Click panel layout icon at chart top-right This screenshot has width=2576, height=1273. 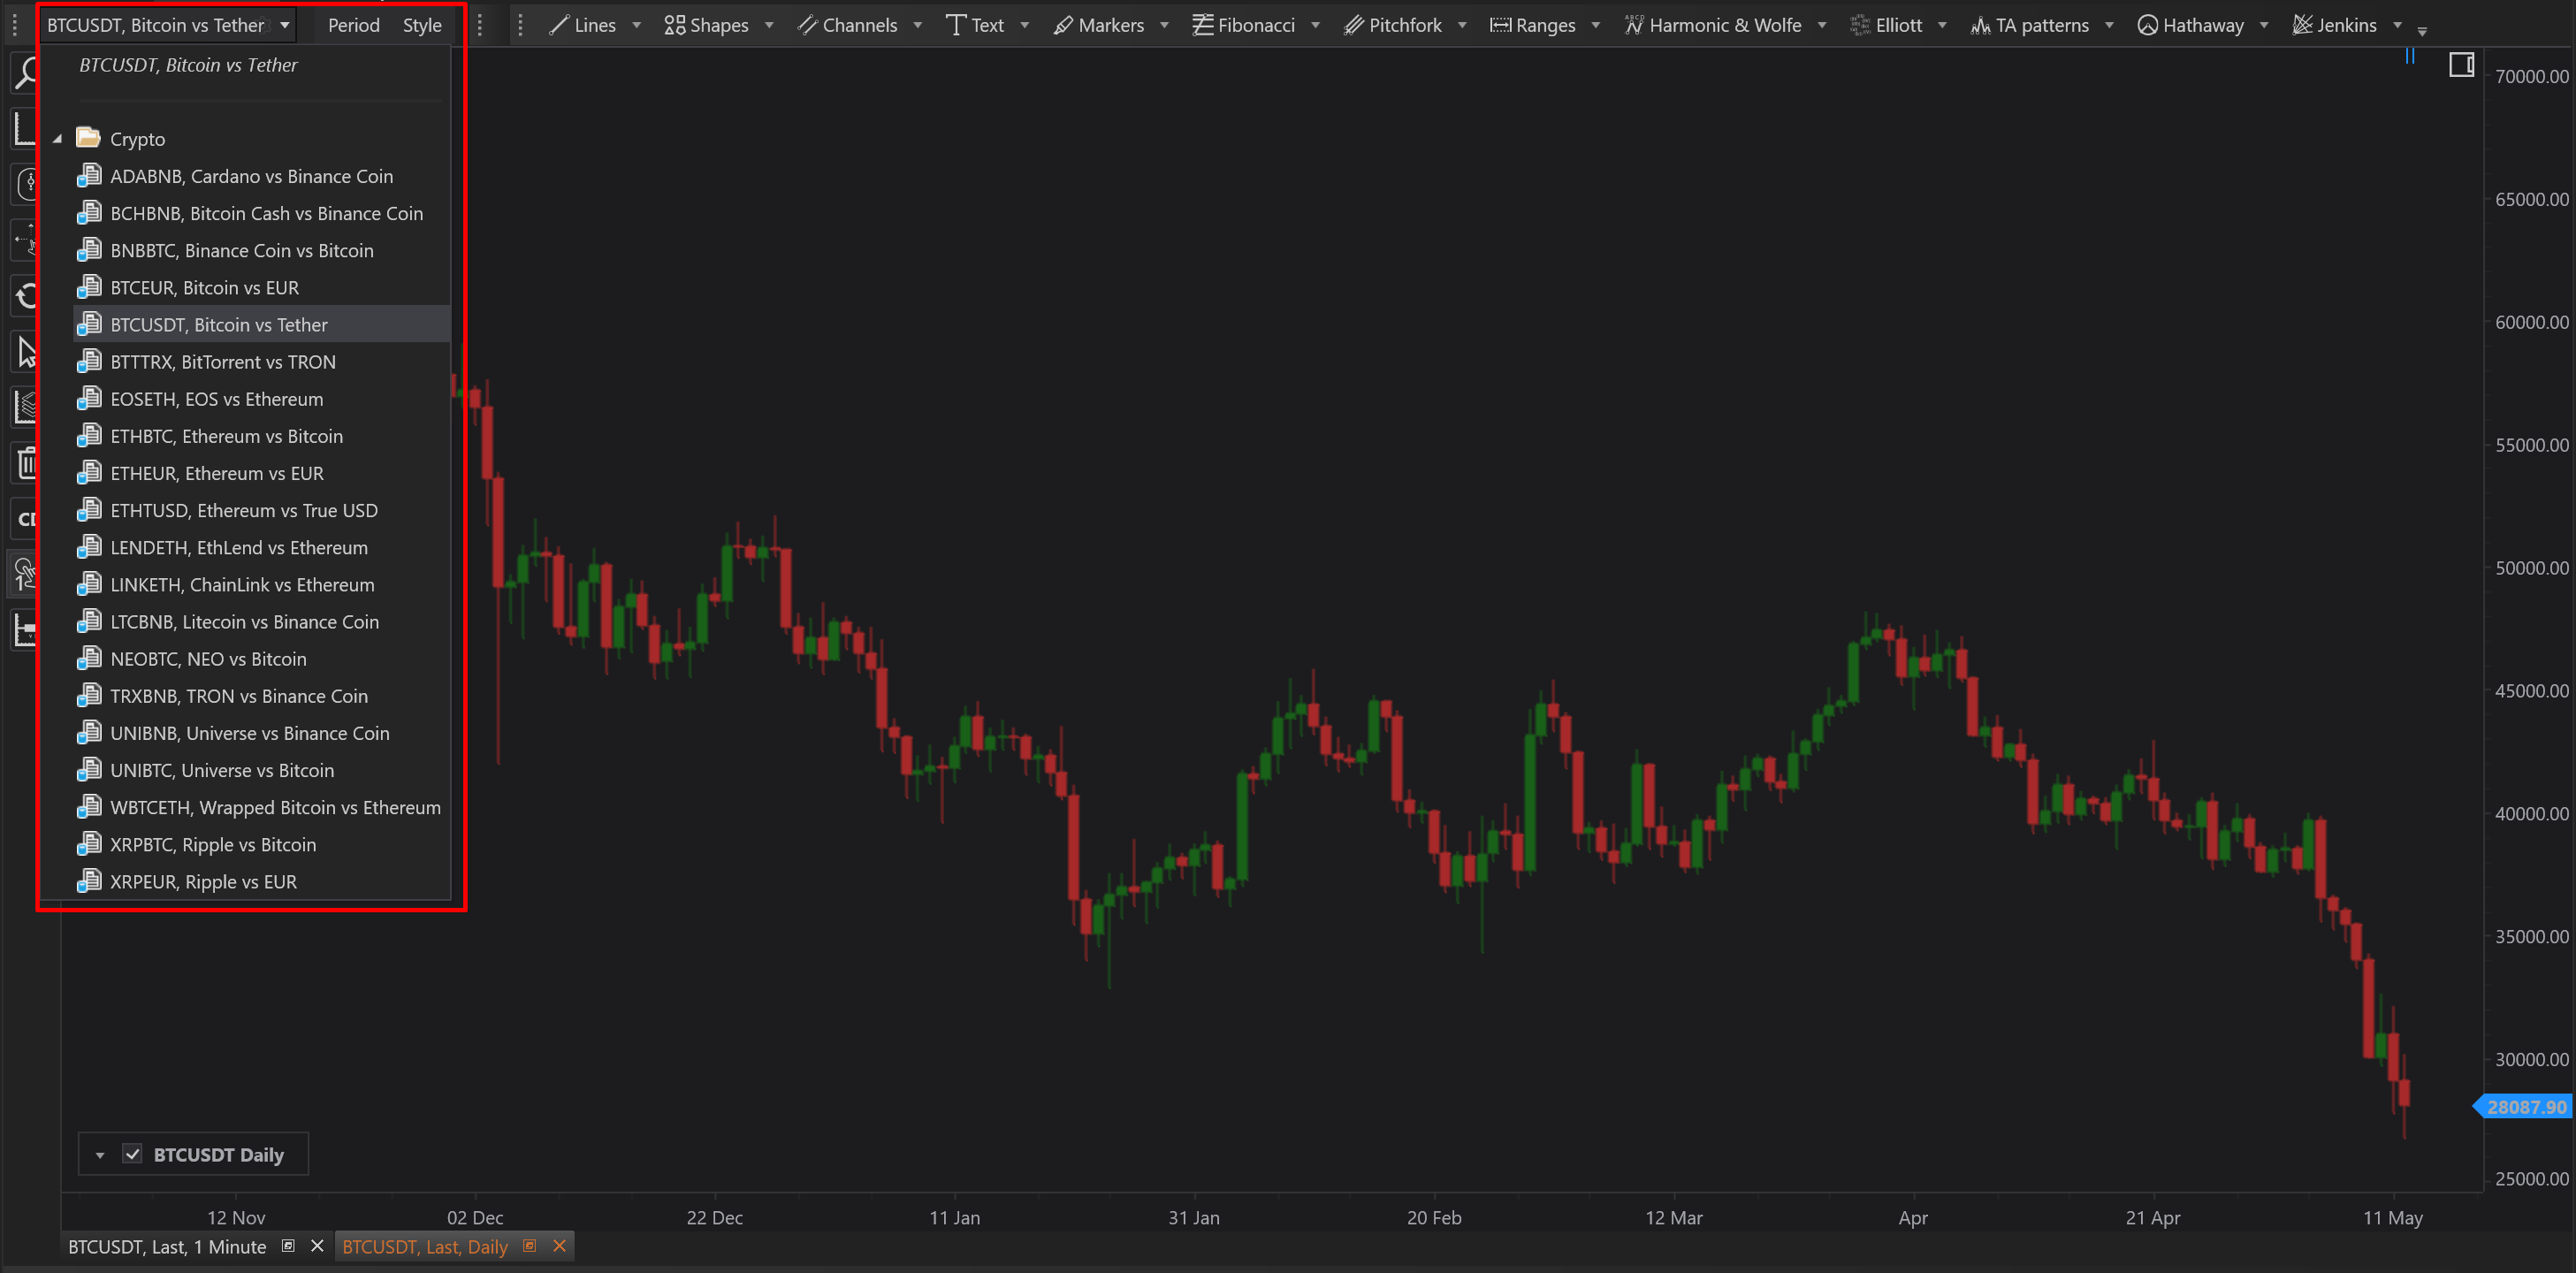2461,65
